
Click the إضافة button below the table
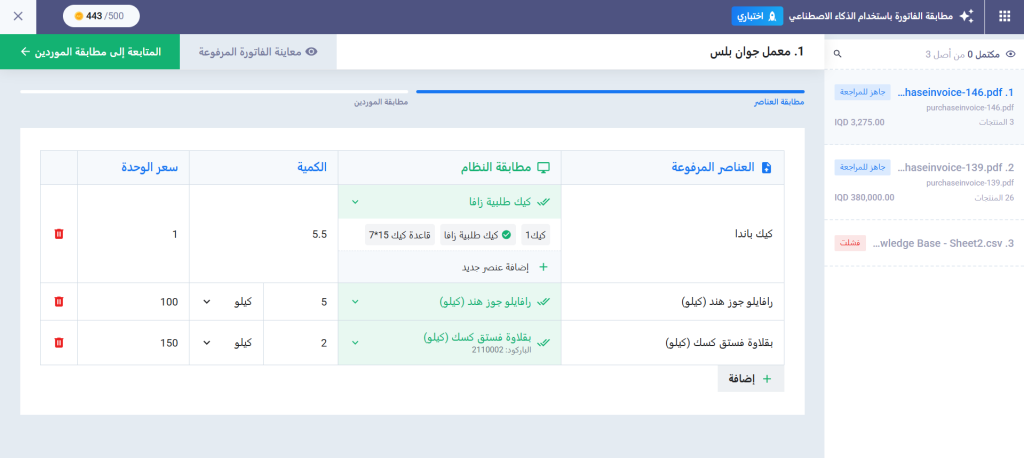750,379
